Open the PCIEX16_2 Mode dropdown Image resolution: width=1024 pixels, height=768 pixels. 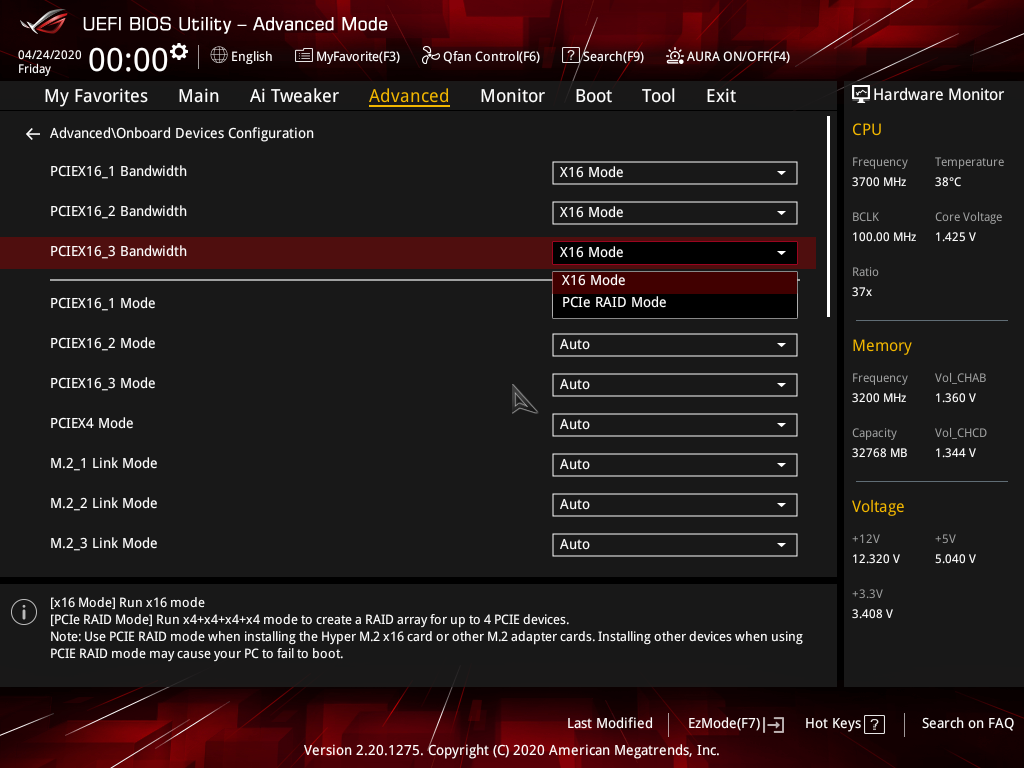[x=675, y=345]
